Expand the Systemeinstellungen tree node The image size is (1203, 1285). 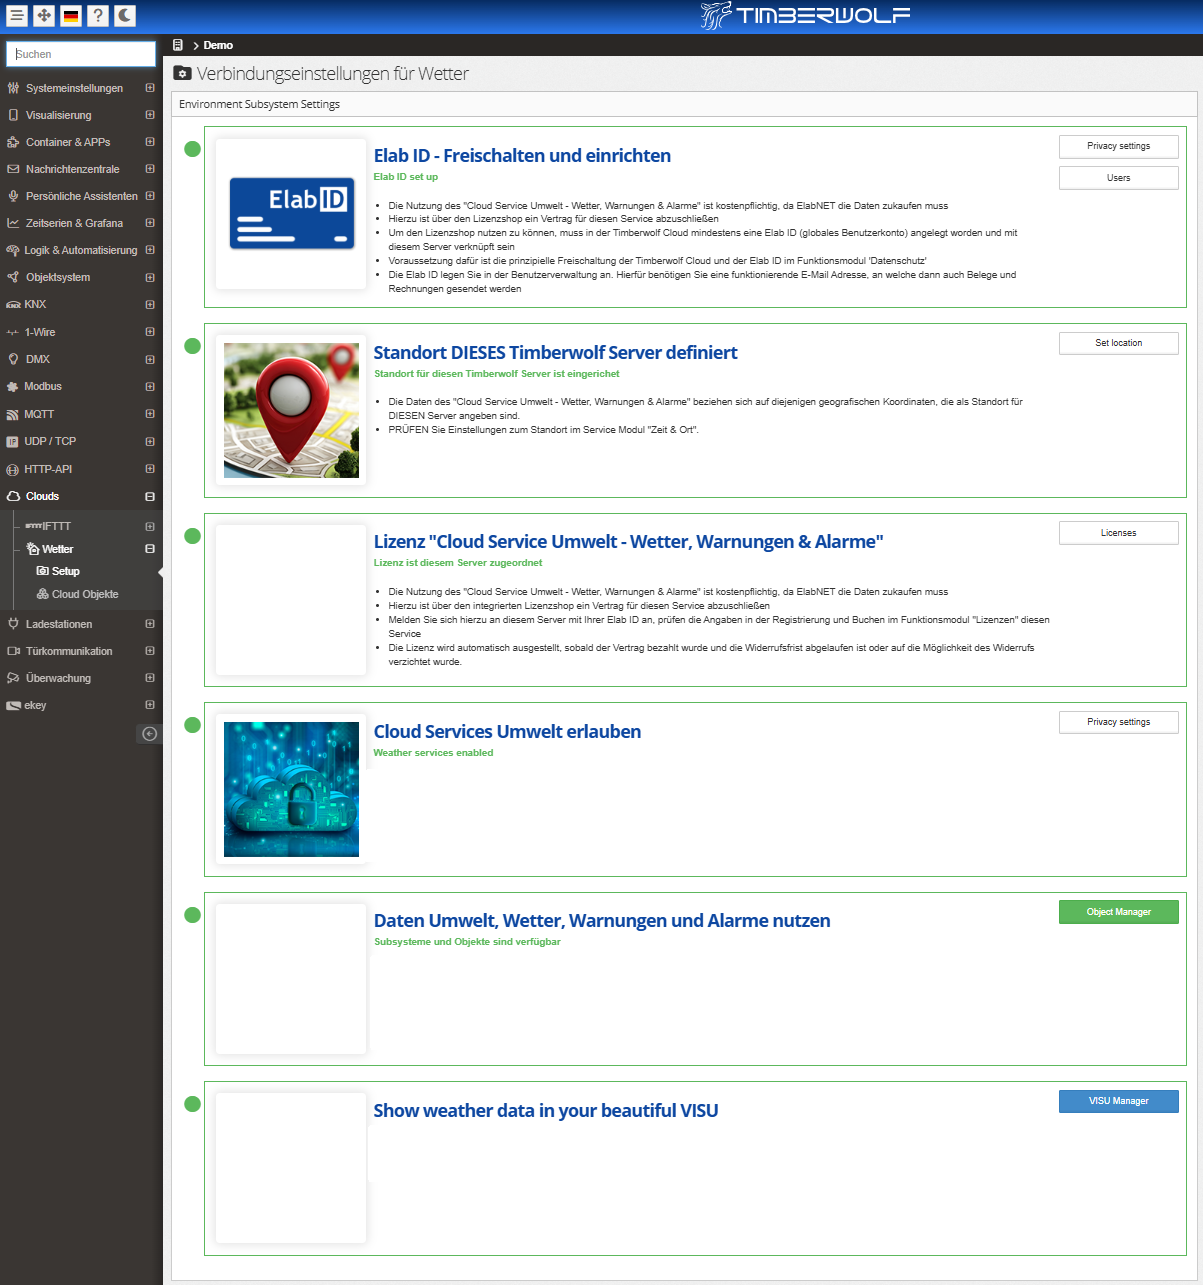point(150,88)
